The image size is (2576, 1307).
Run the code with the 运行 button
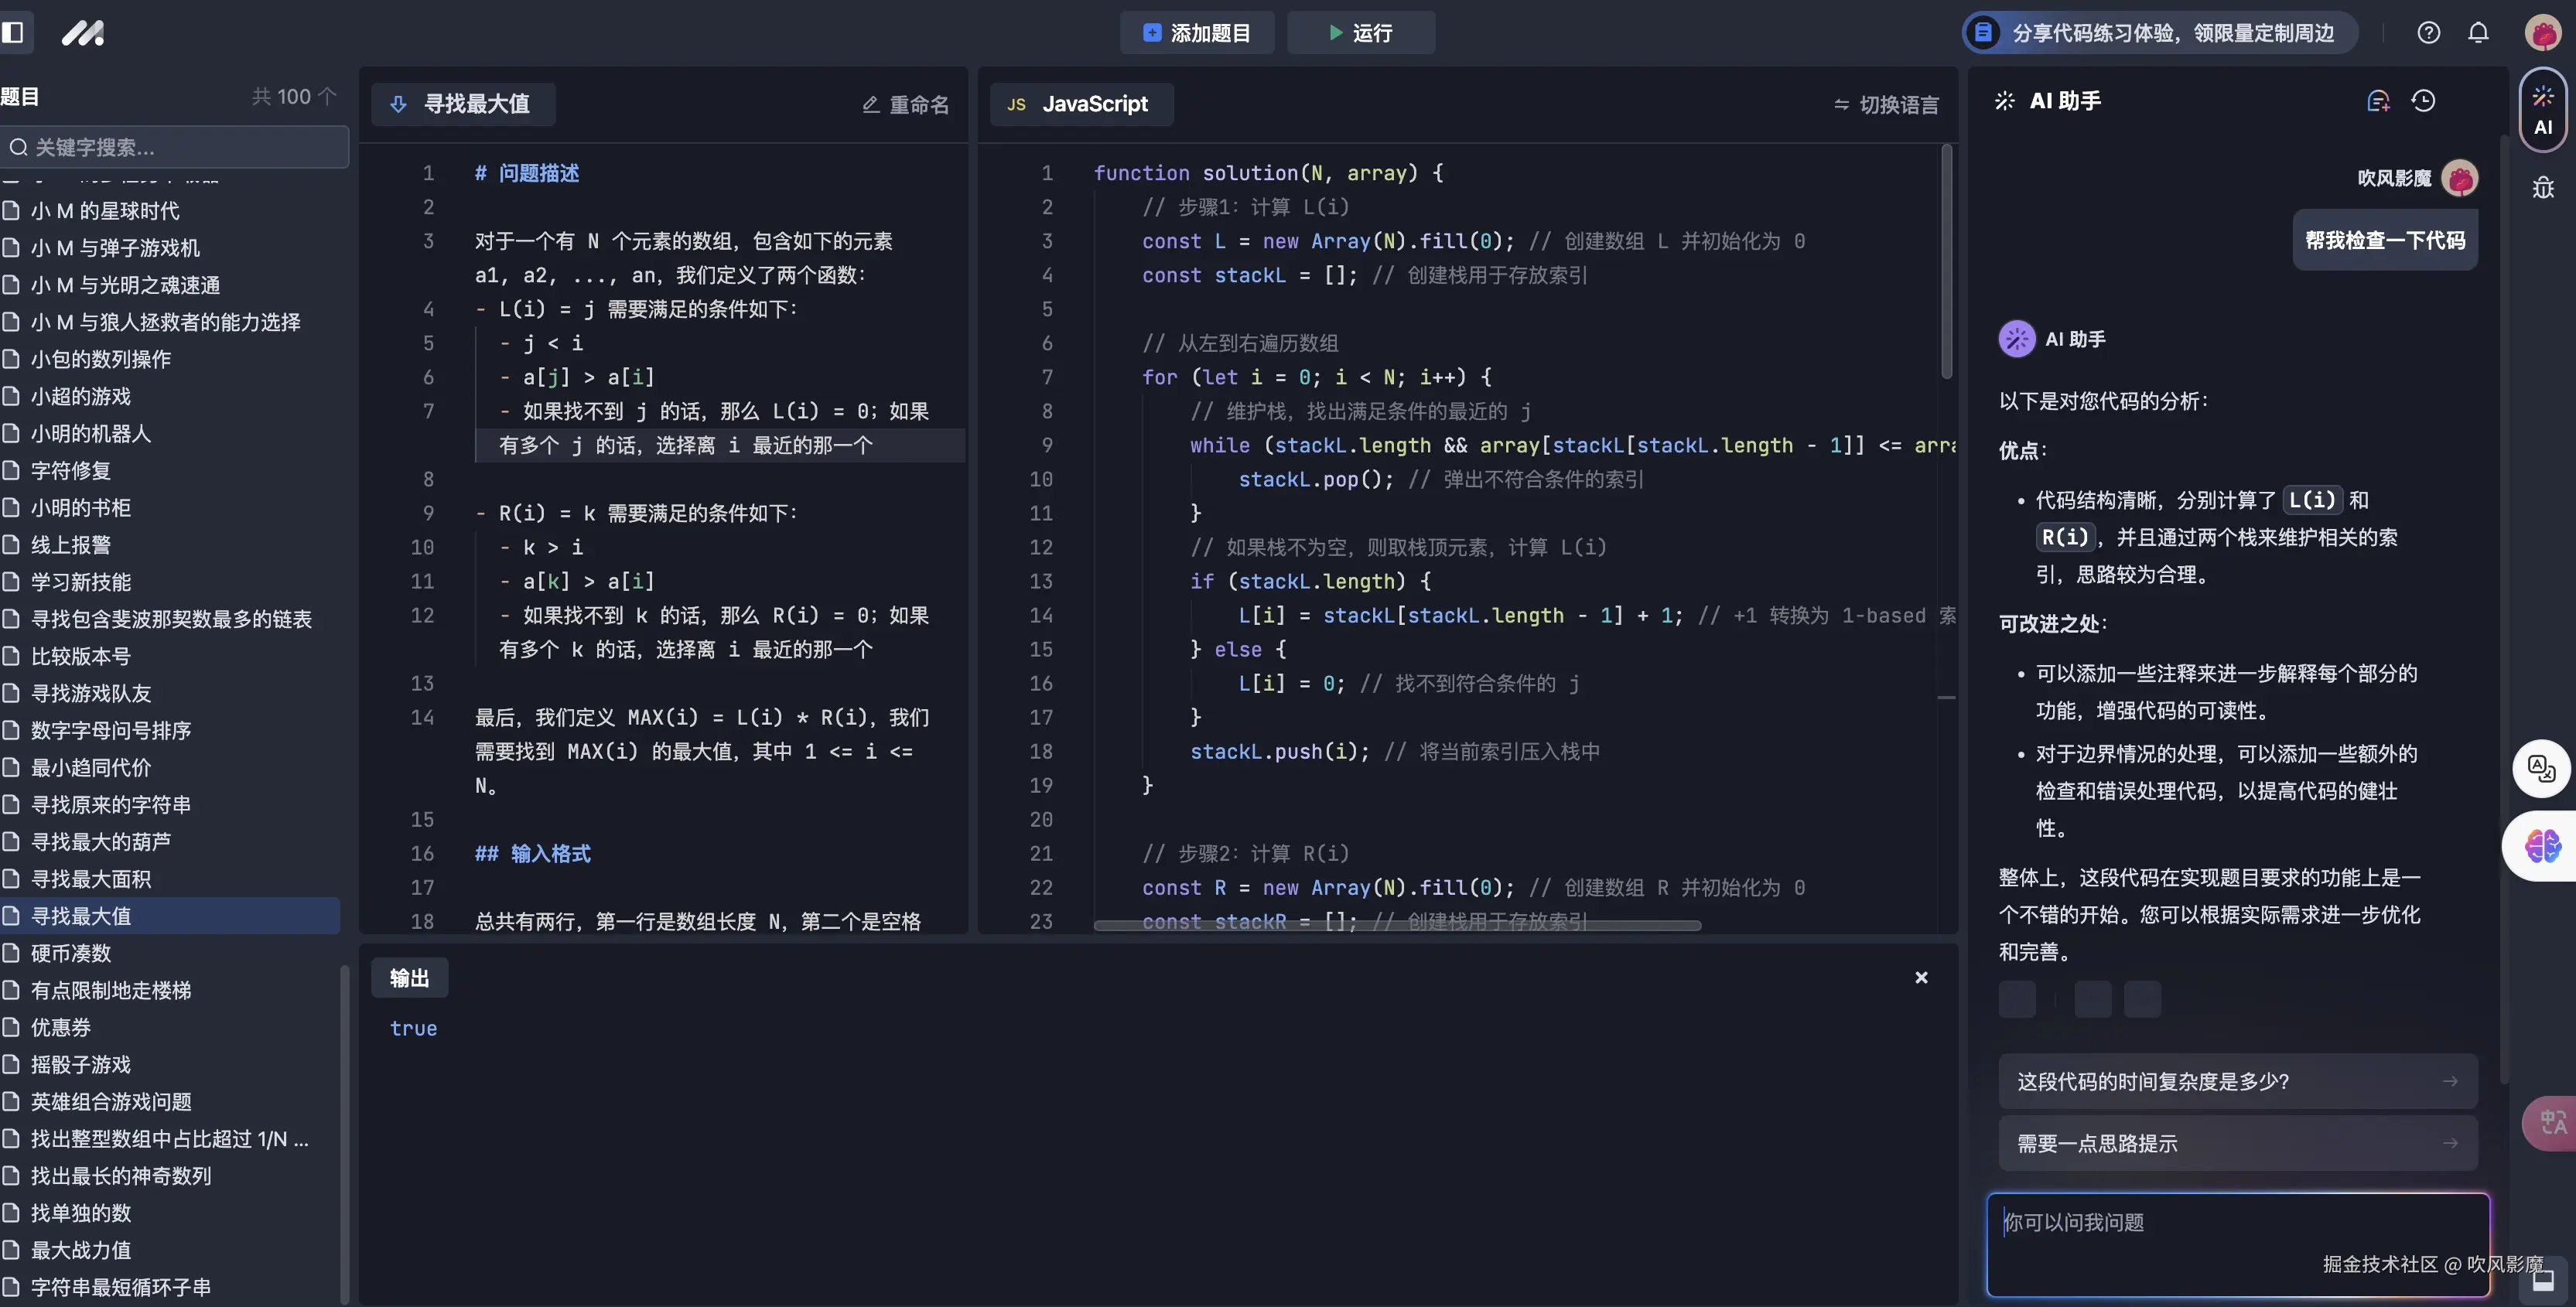1360,33
